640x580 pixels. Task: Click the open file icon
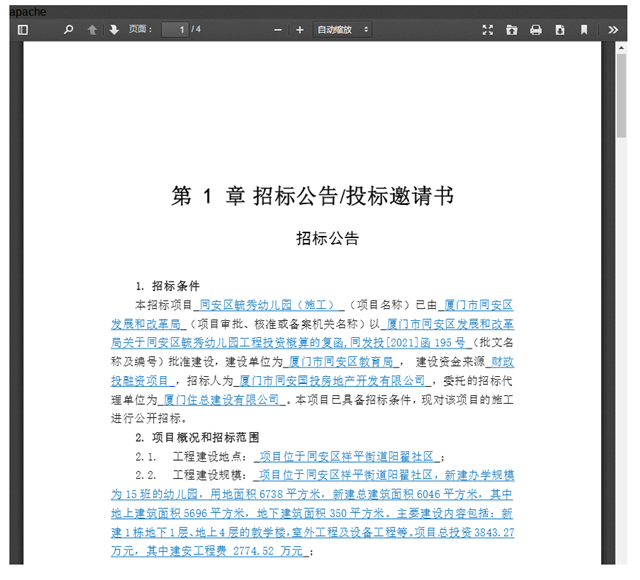coord(512,30)
